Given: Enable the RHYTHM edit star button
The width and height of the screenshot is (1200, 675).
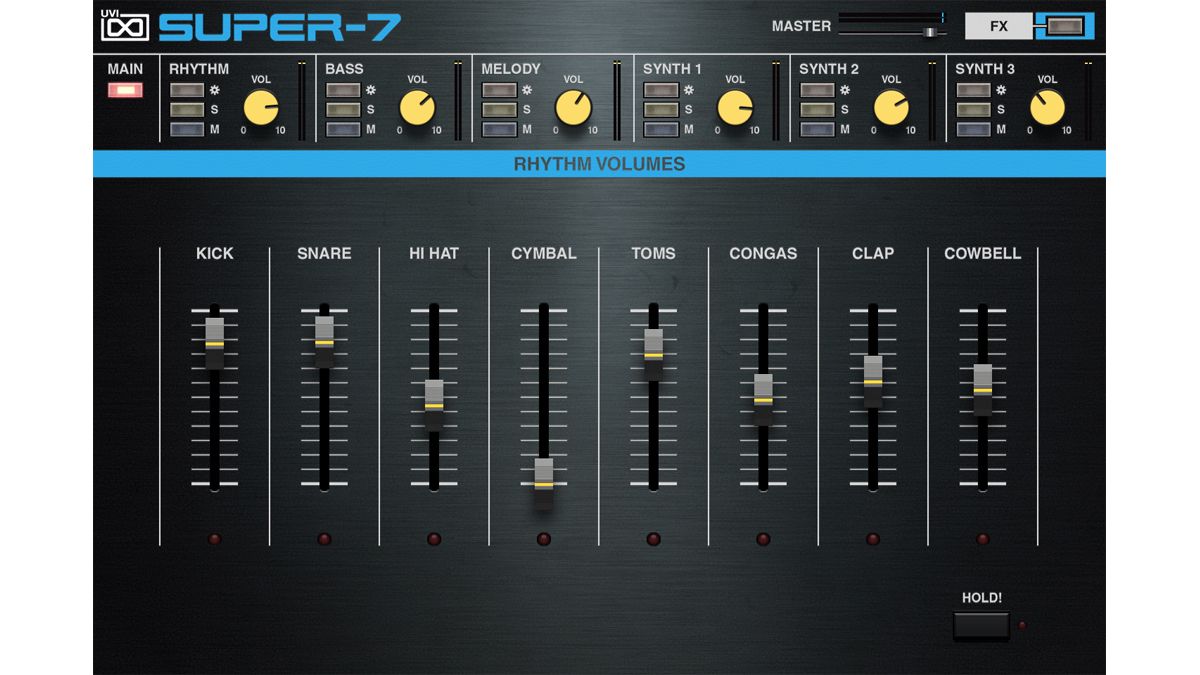Looking at the screenshot, I should 186,90.
